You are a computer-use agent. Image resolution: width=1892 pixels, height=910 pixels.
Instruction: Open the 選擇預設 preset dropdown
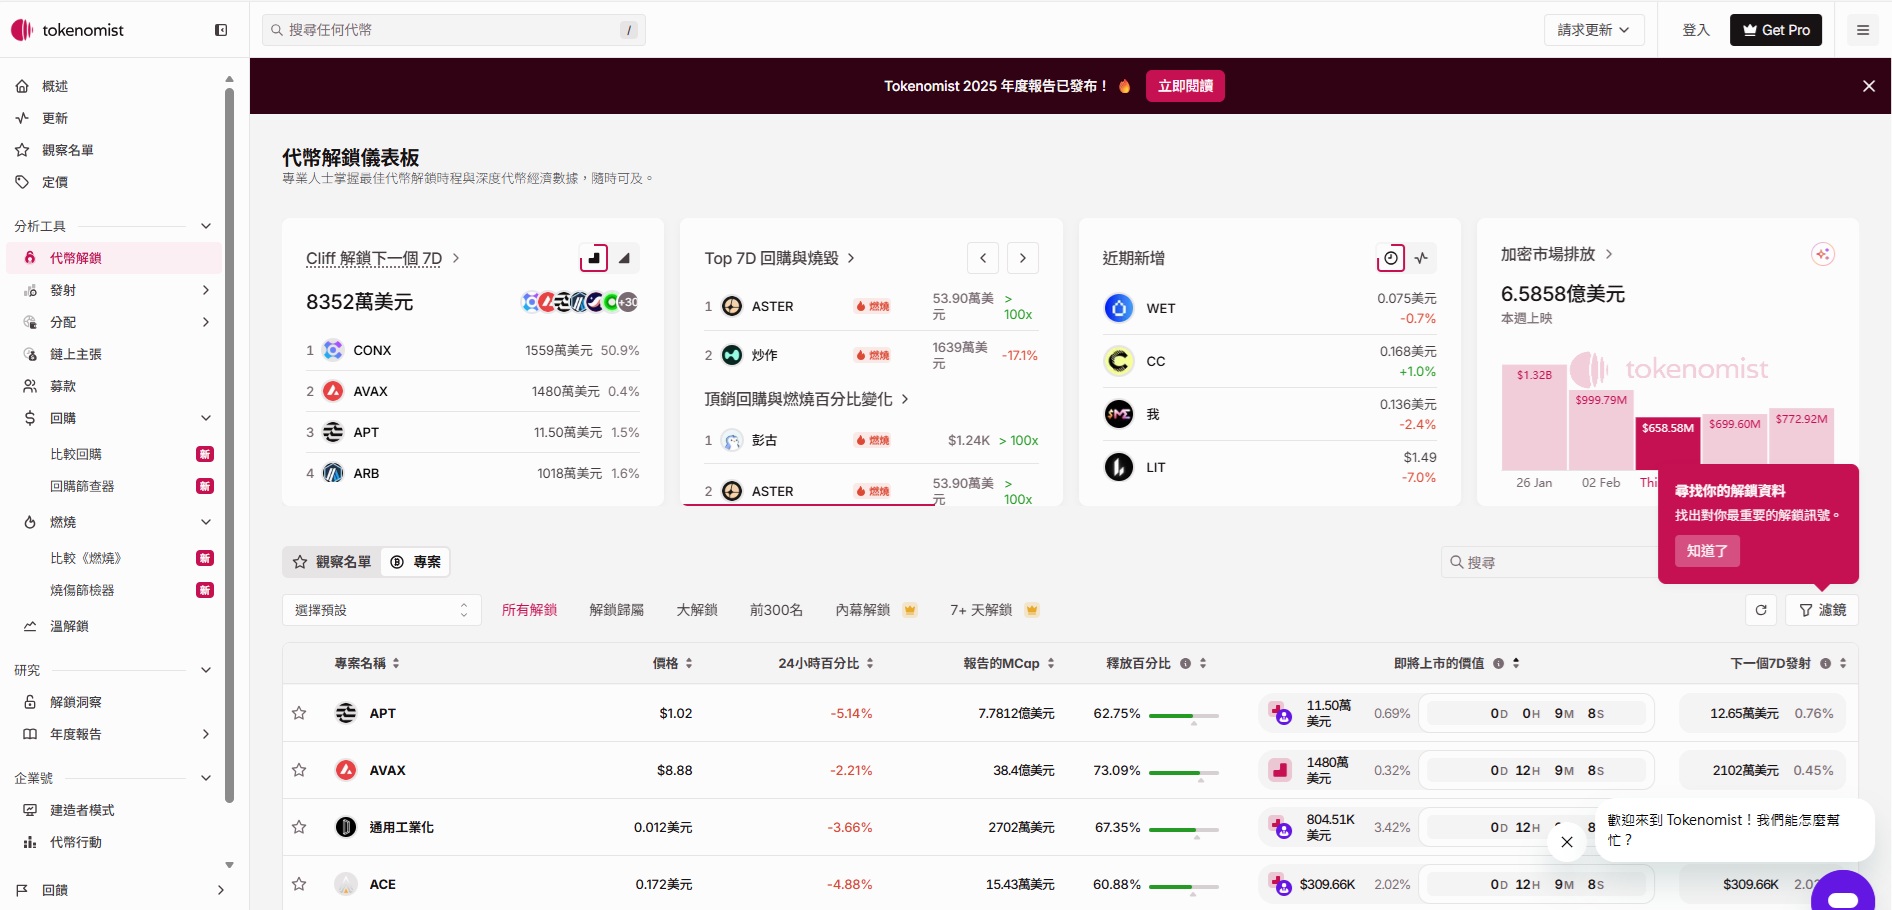(x=381, y=610)
